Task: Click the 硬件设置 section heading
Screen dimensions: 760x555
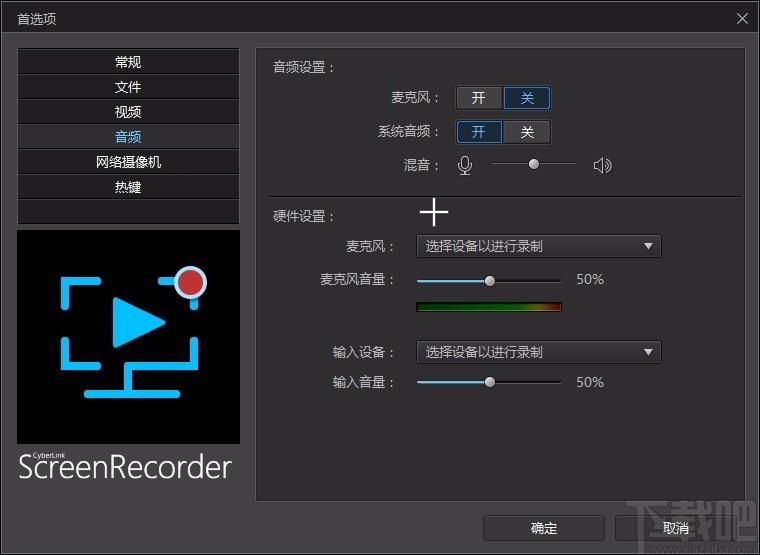Action: (x=303, y=216)
